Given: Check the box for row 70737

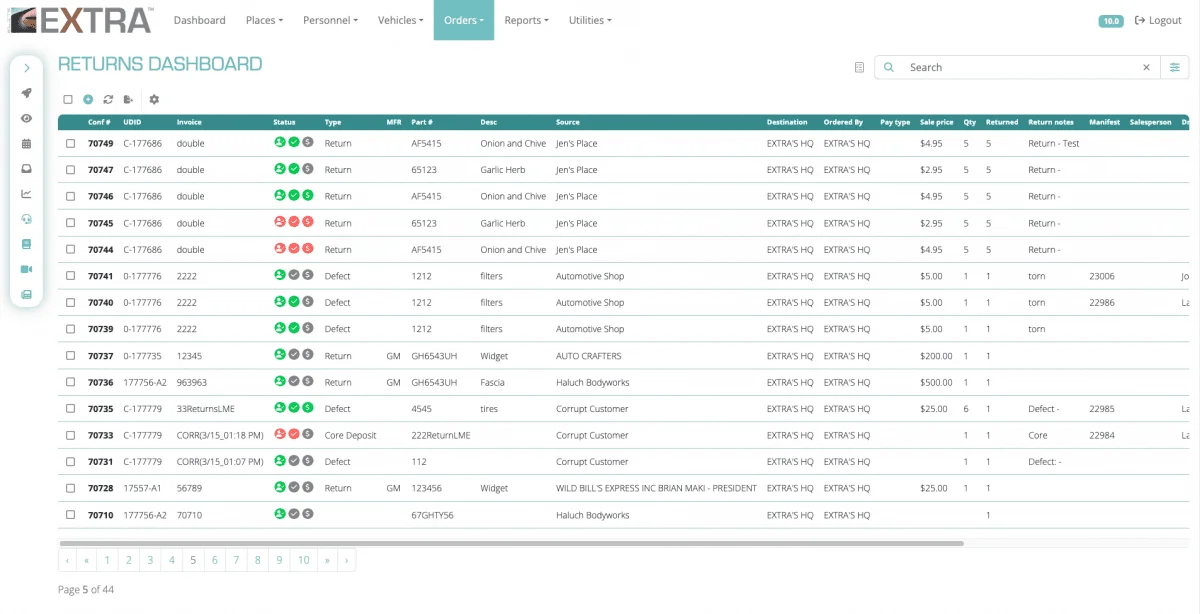Looking at the screenshot, I should (x=70, y=356).
